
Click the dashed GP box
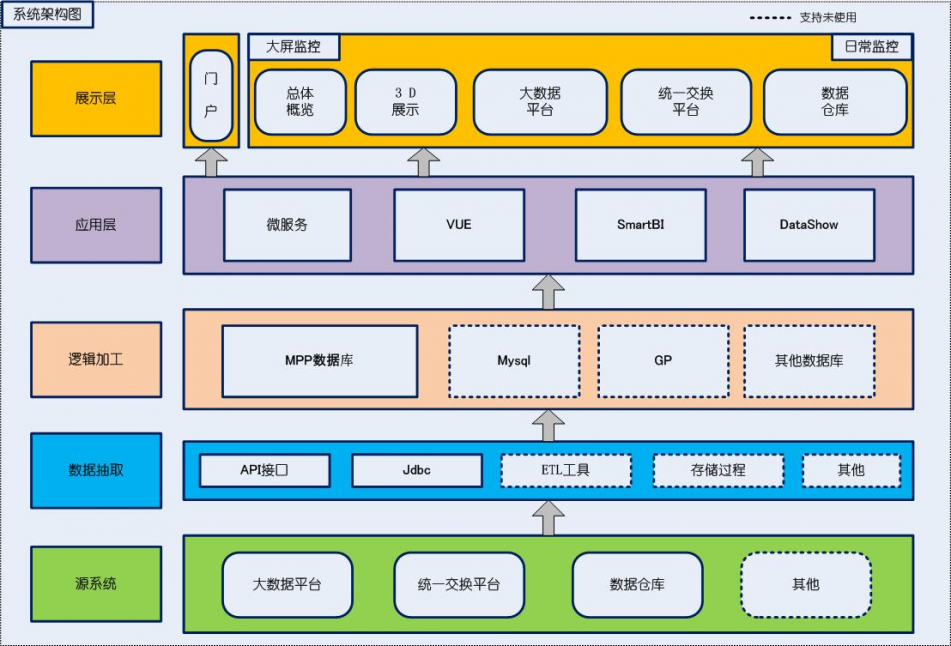pyautogui.click(x=664, y=361)
